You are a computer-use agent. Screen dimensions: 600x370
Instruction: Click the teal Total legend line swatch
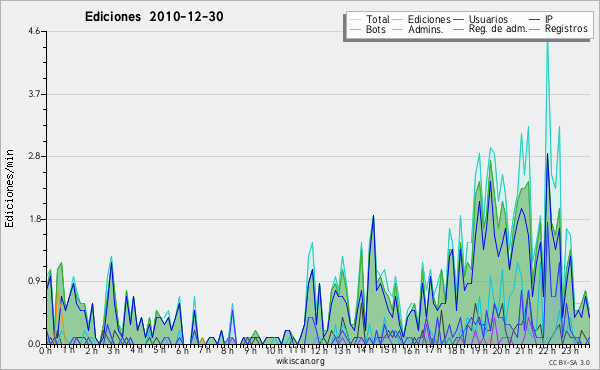click(355, 20)
